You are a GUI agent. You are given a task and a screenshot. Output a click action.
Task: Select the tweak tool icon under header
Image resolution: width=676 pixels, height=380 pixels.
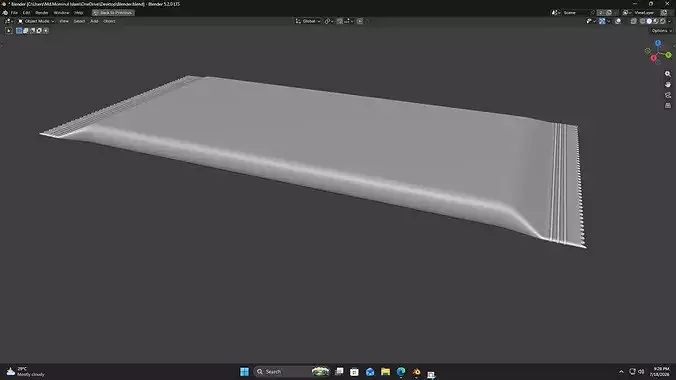pyautogui.click(x=9, y=31)
